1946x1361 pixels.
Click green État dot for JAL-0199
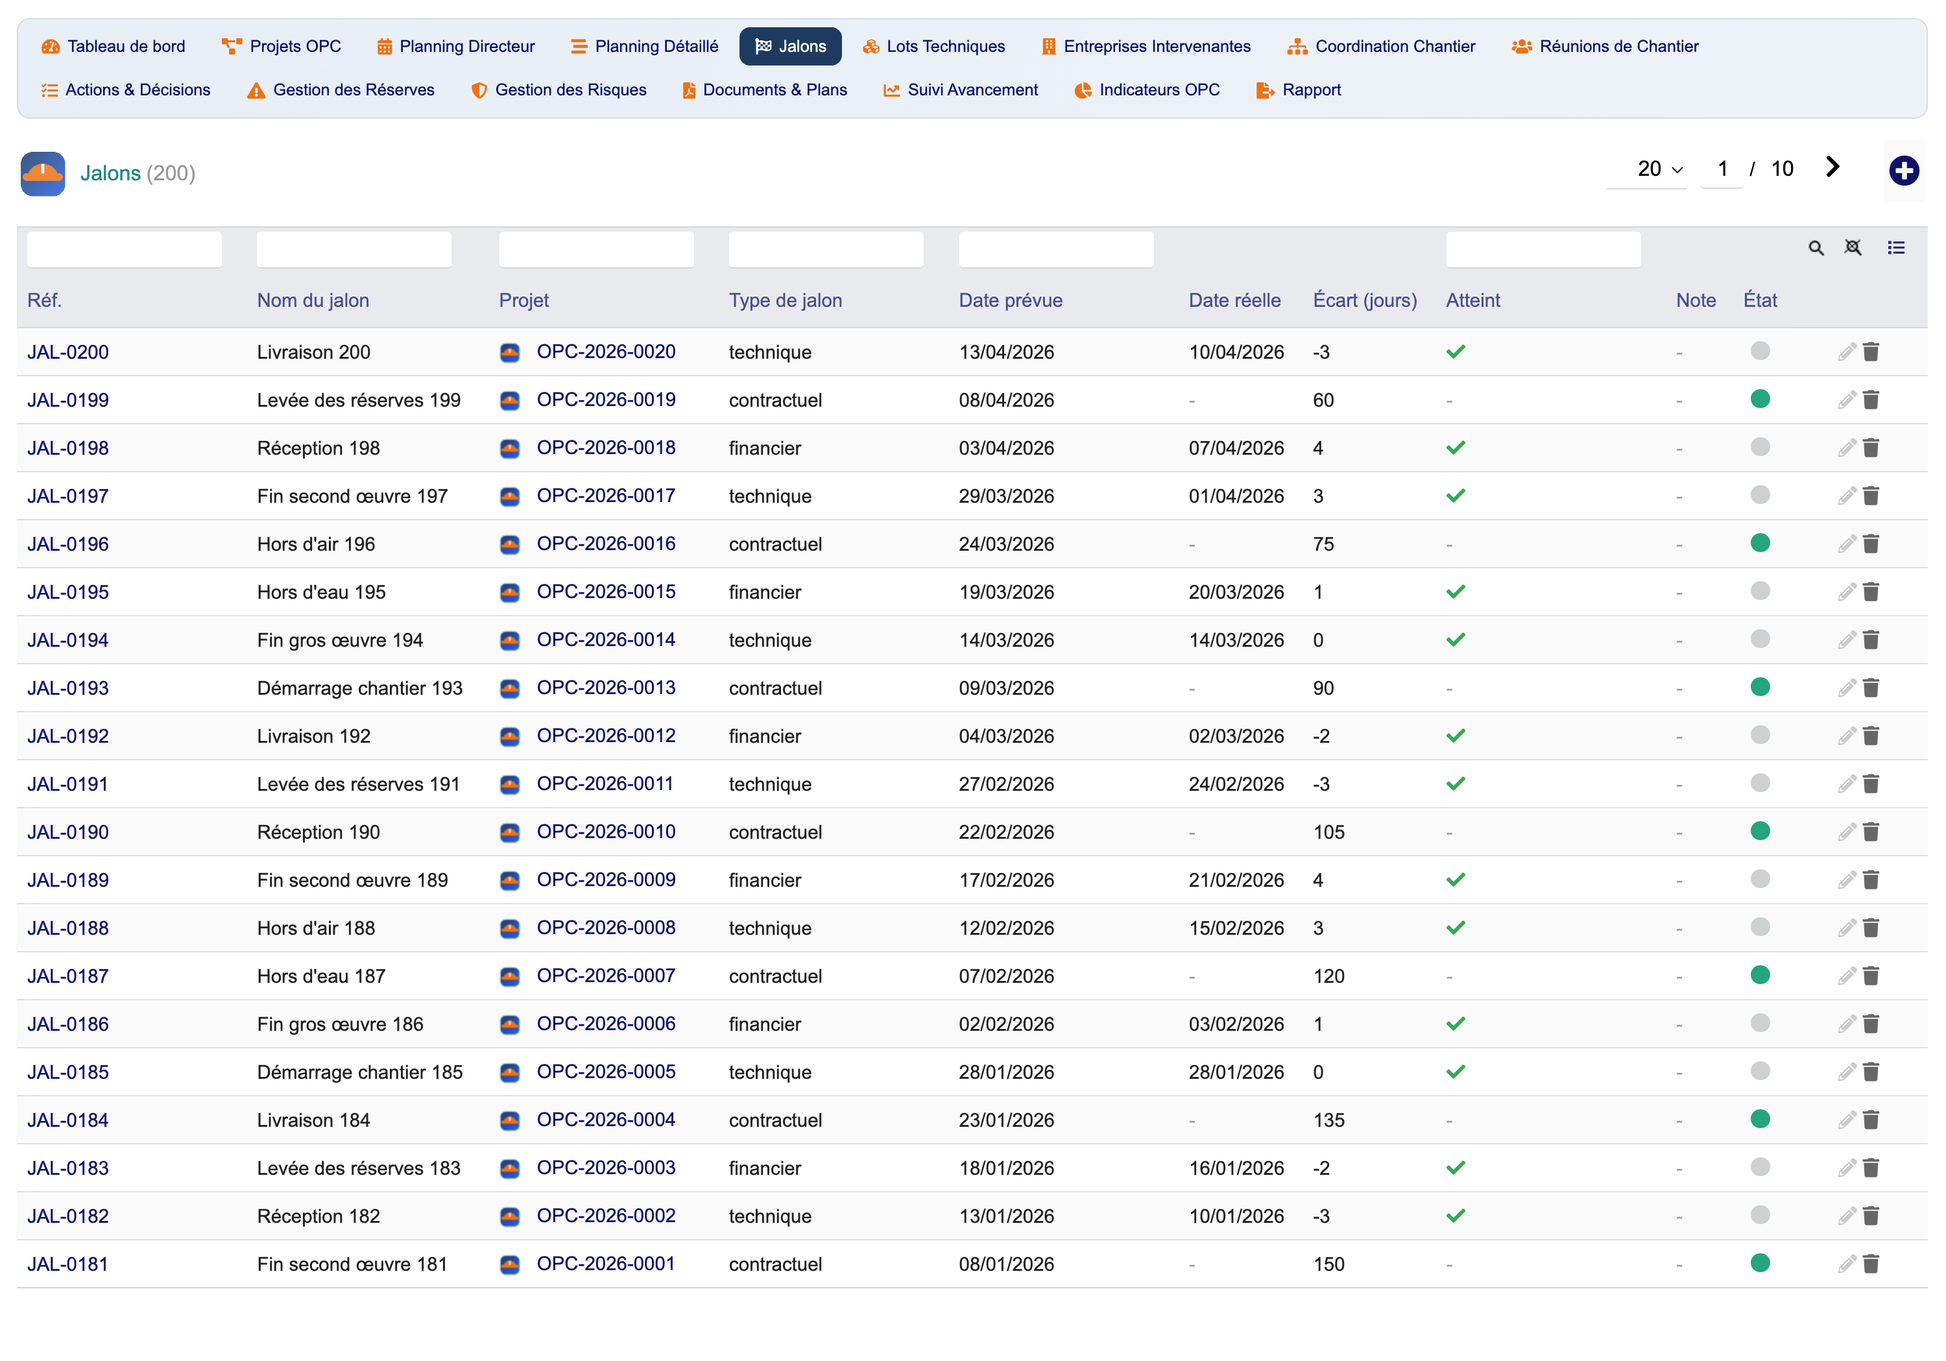coord(1760,399)
